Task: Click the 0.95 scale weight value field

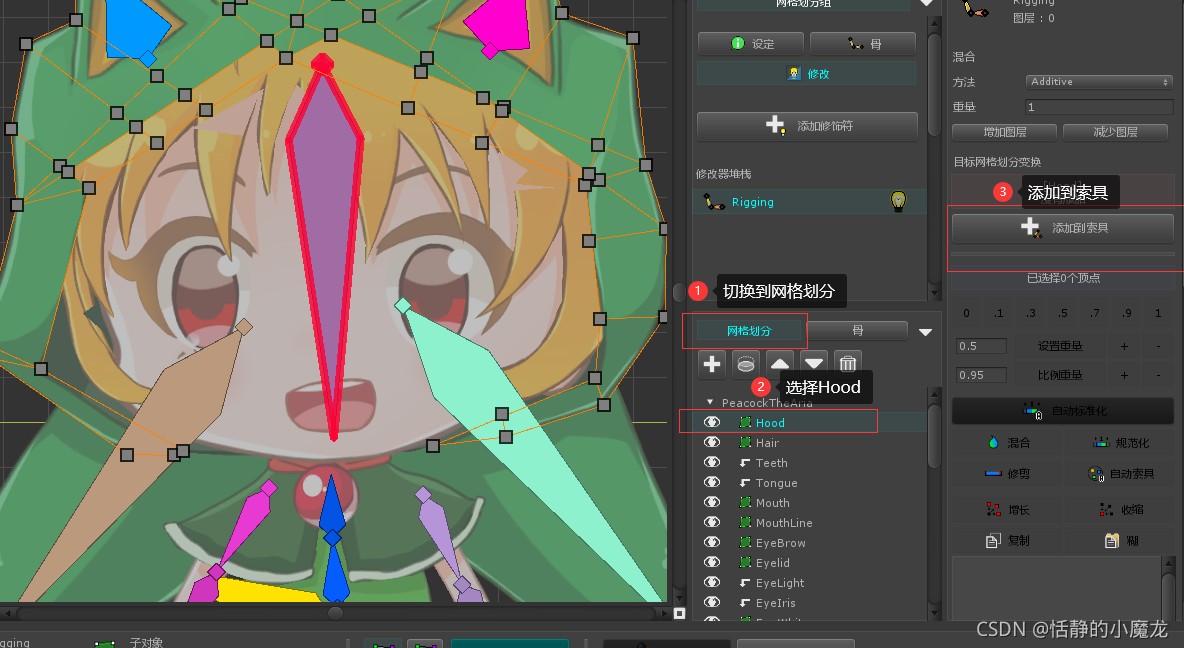Action: tap(981, 375)
